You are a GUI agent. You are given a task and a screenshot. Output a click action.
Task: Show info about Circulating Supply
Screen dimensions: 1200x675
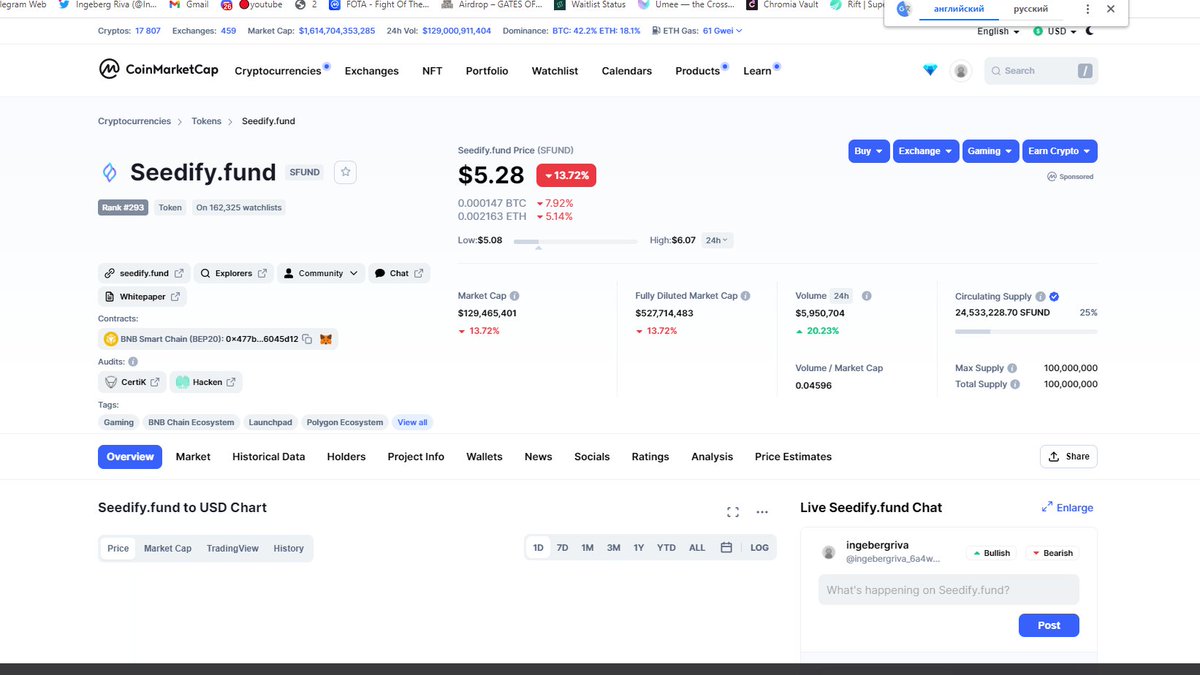[1041, 297]
